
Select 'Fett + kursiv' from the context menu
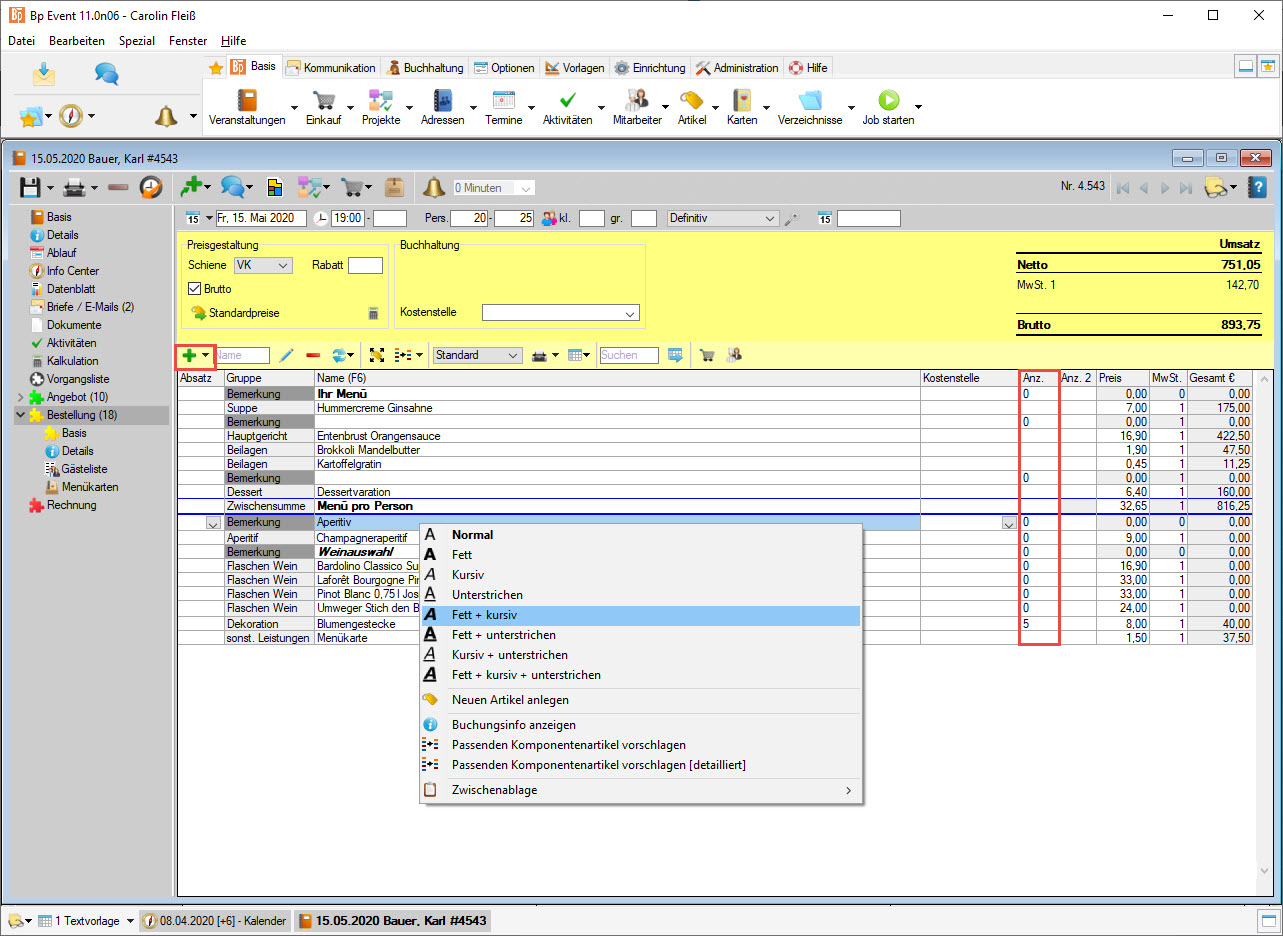click(484, 615)
